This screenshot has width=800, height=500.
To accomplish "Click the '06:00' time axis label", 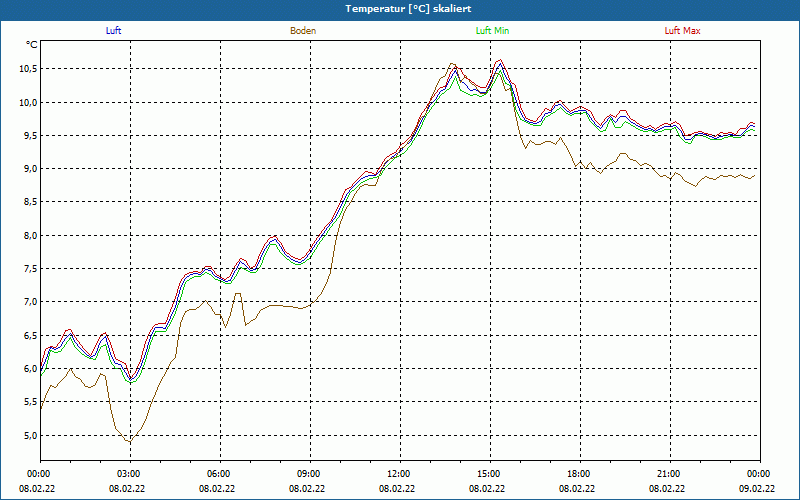I will (217, 474).
